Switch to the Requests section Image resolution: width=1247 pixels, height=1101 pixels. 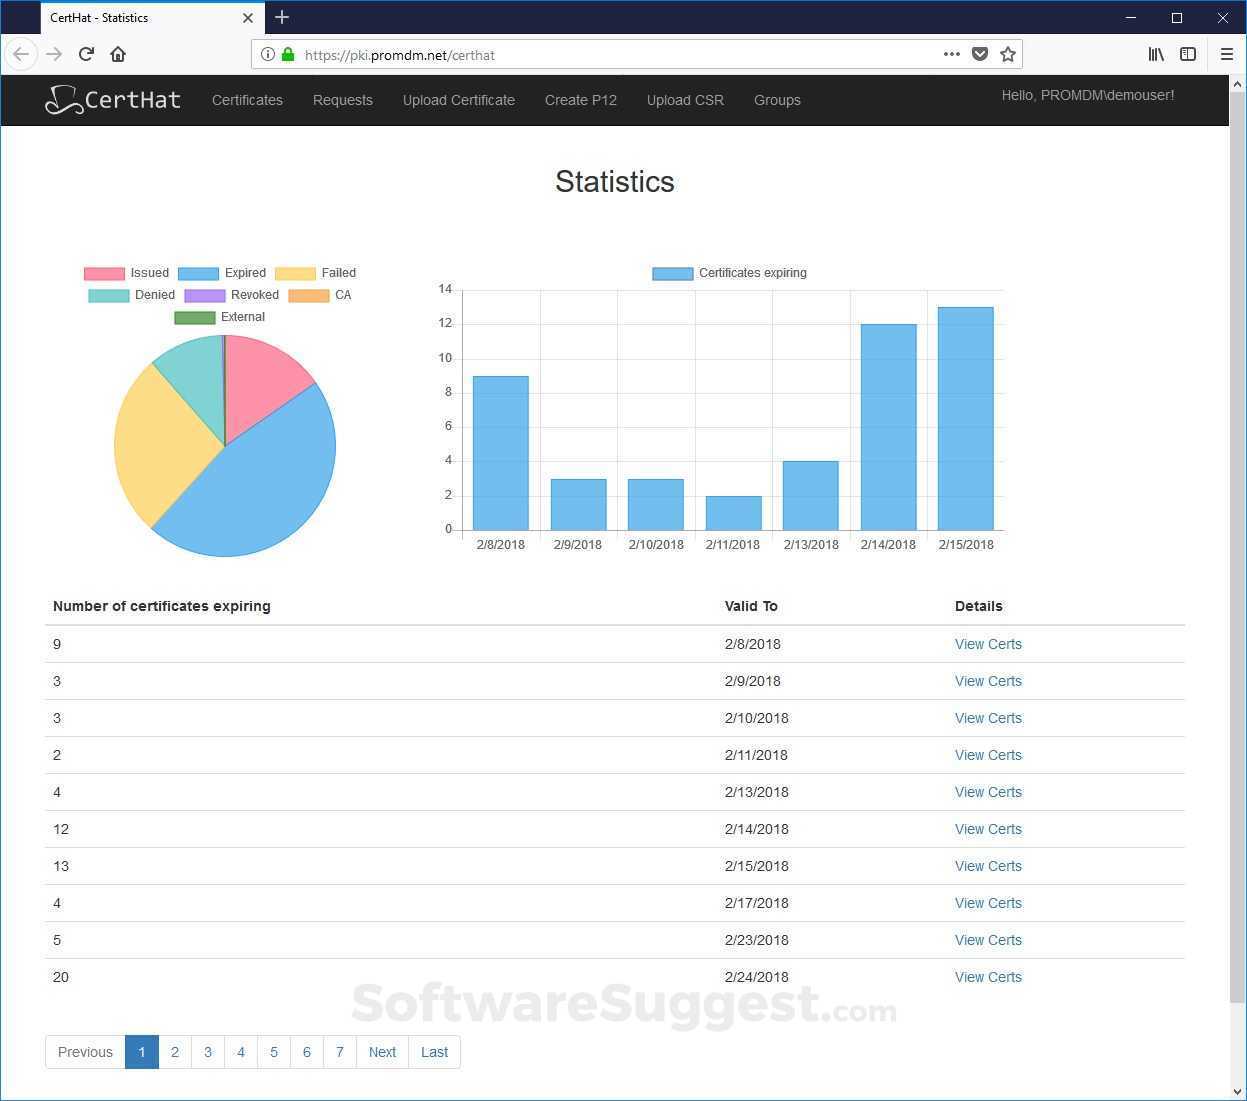pyautogui.click(x=342, y=100)
